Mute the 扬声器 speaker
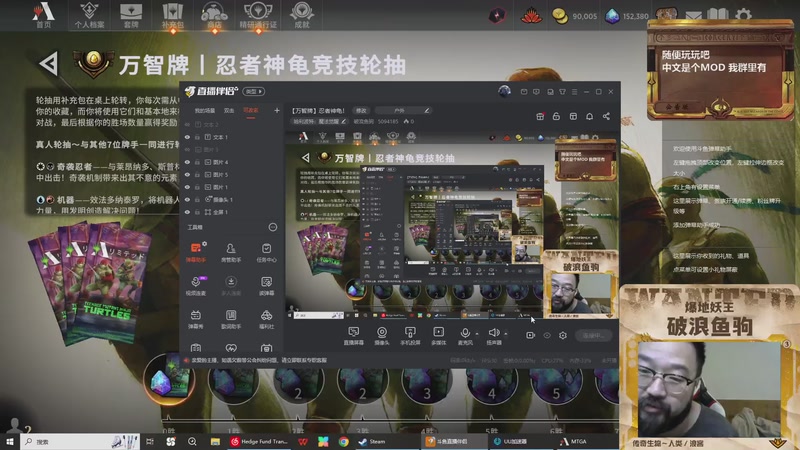This screenshot has width=800, height=450. [493, 336]
